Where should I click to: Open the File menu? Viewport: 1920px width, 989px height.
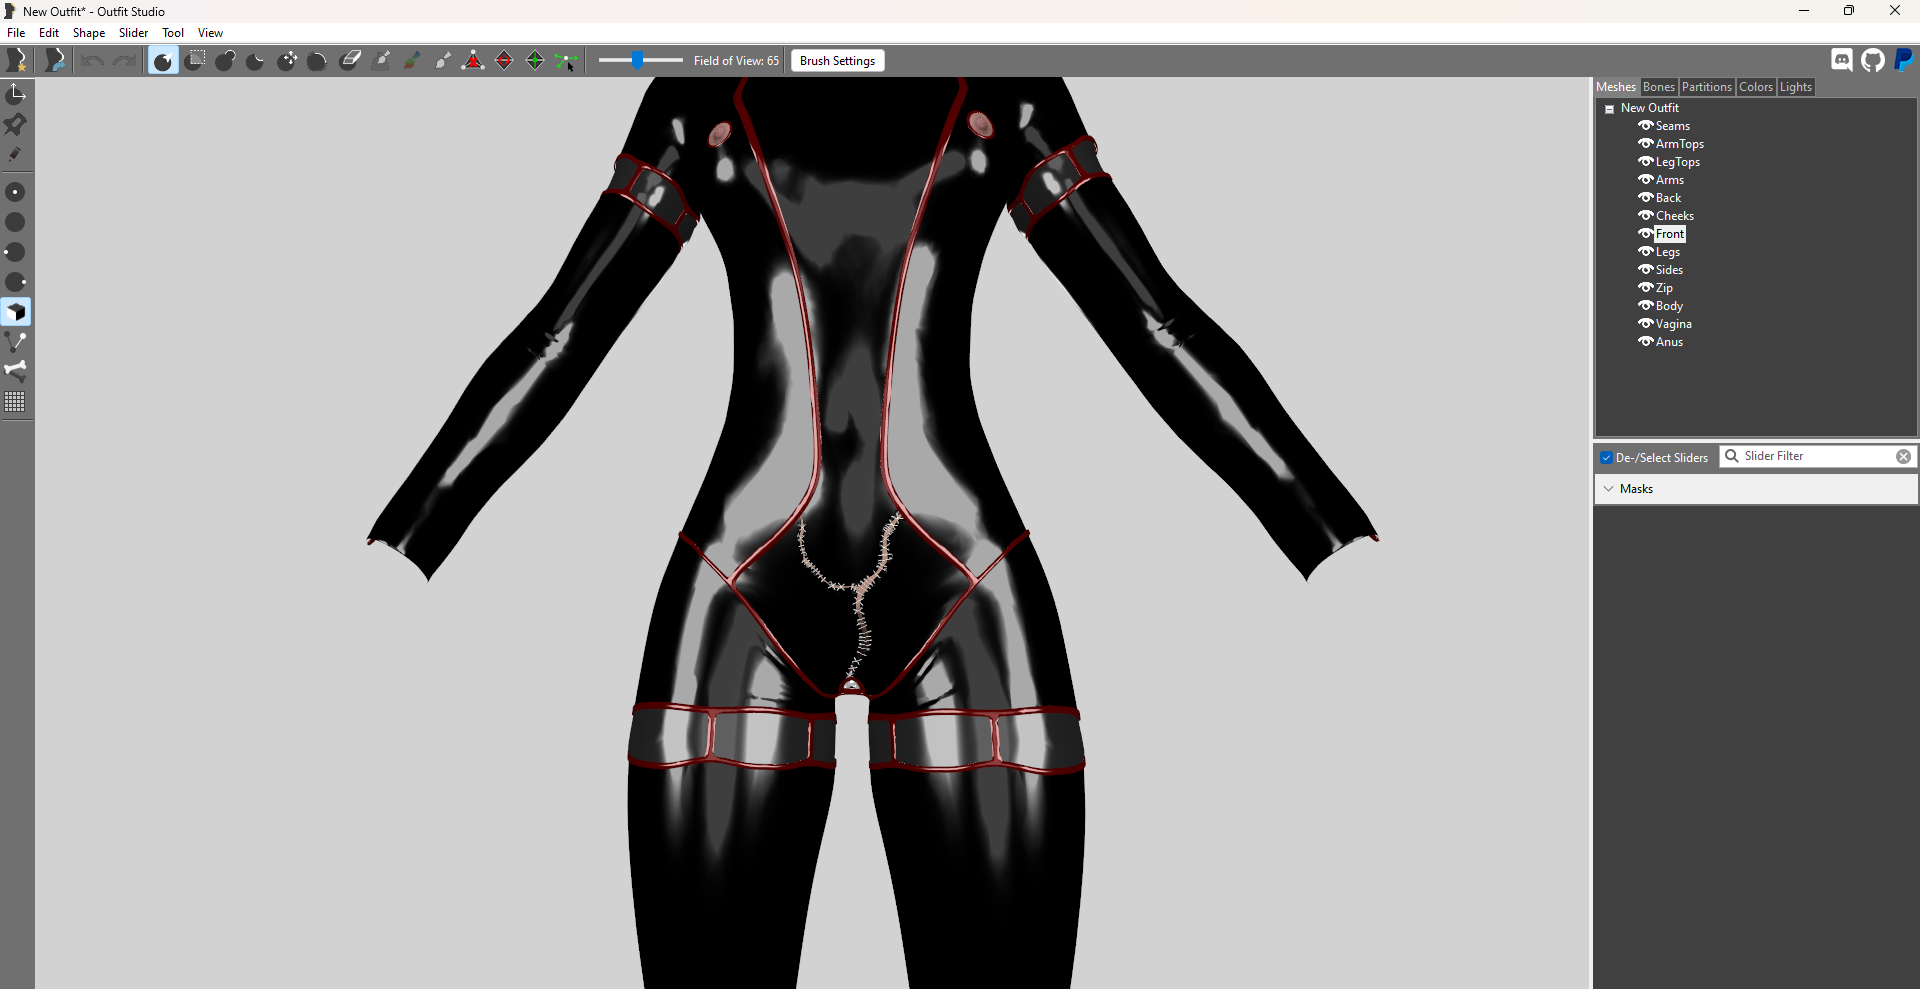16,33
